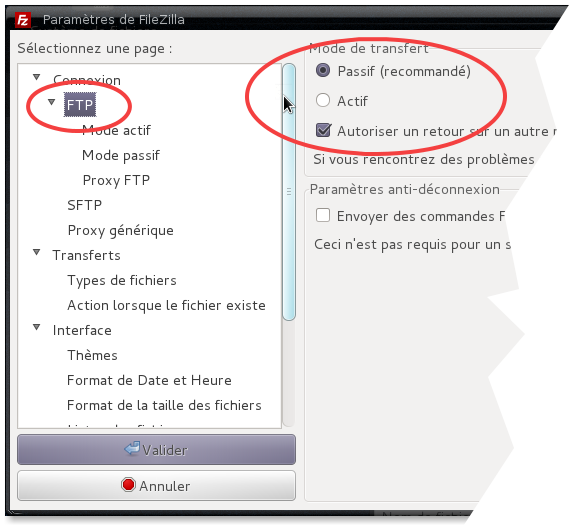Select the Actif transfer mode
This screenshot has width=575, height=525.
(323, 100)
